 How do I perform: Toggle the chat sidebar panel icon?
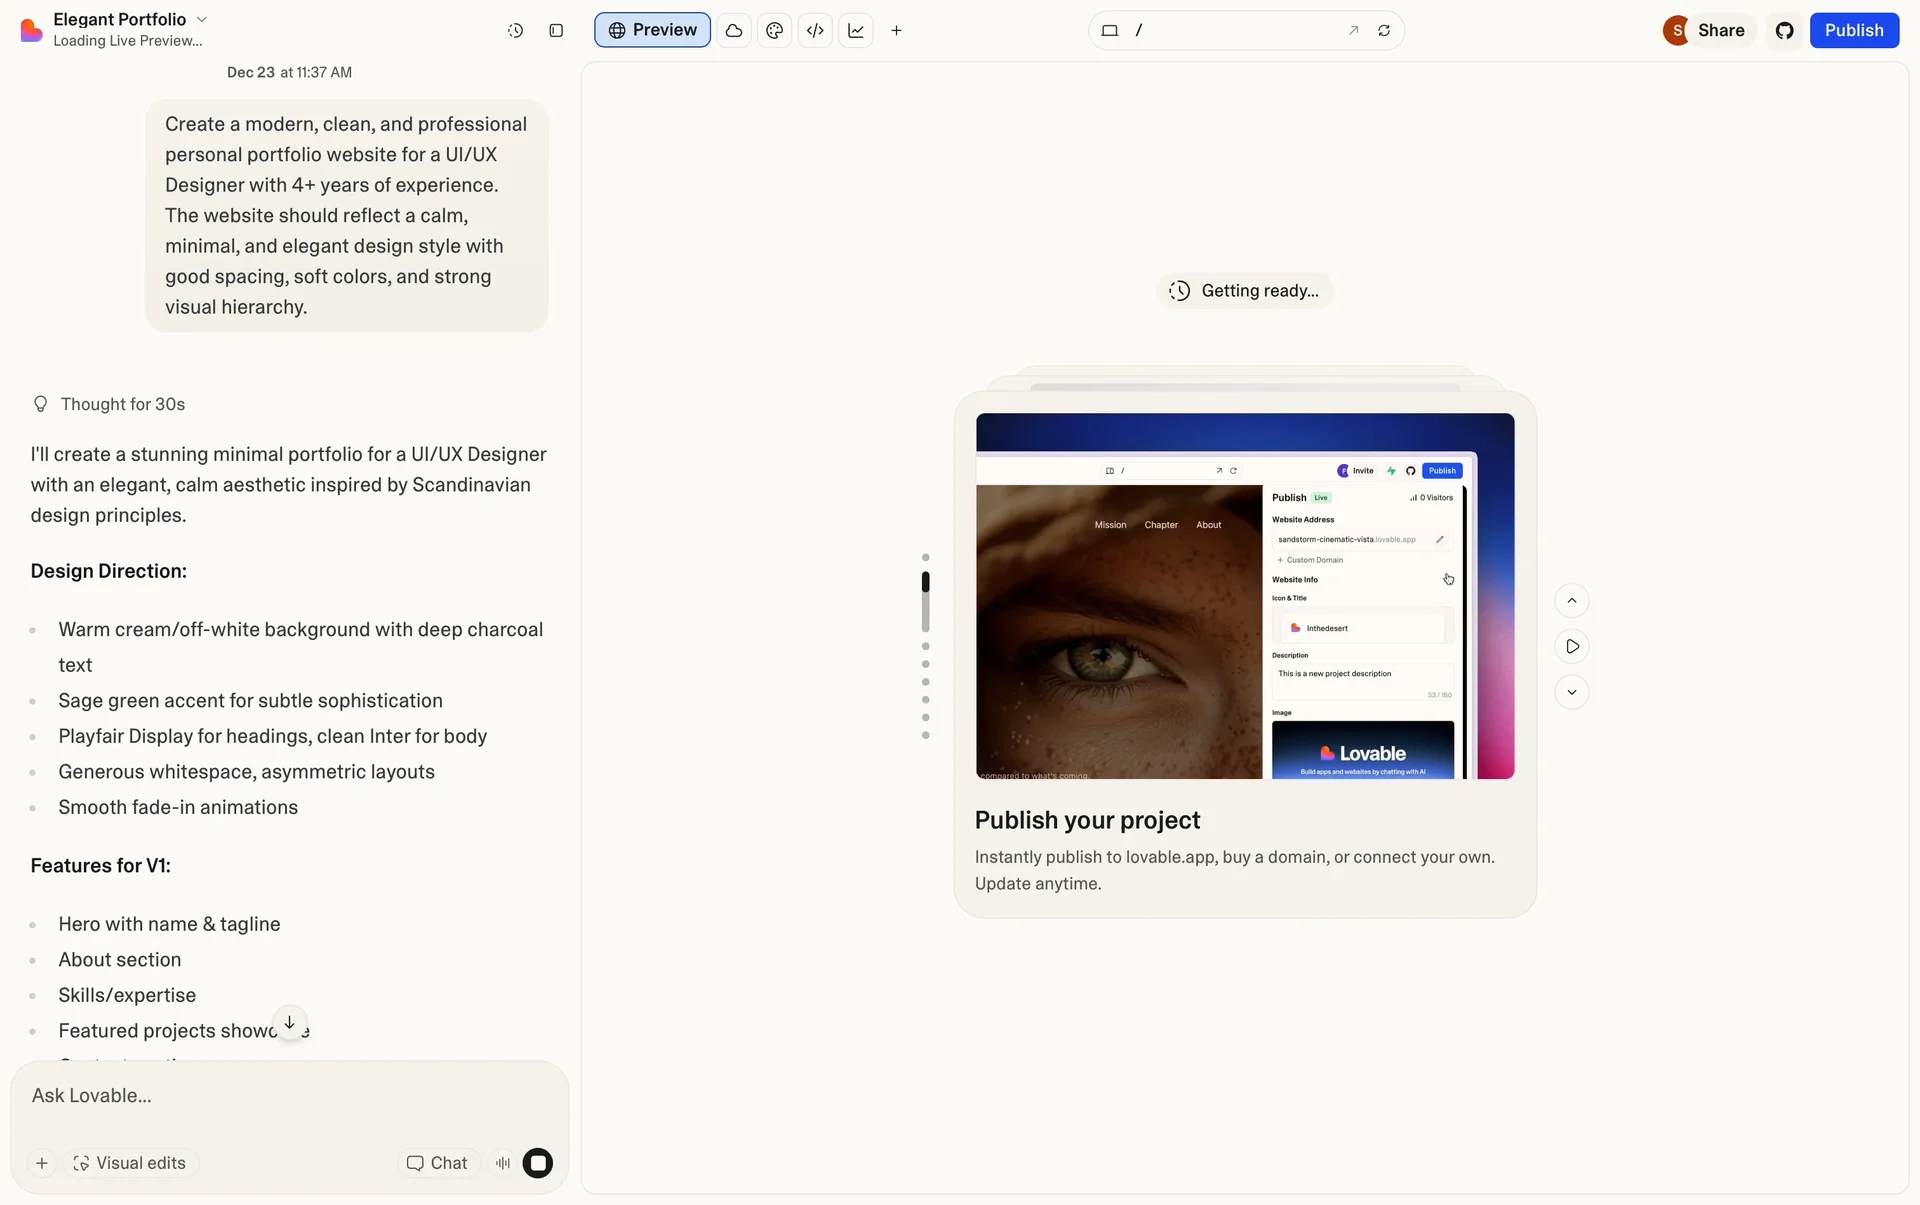tap(556, 31)
